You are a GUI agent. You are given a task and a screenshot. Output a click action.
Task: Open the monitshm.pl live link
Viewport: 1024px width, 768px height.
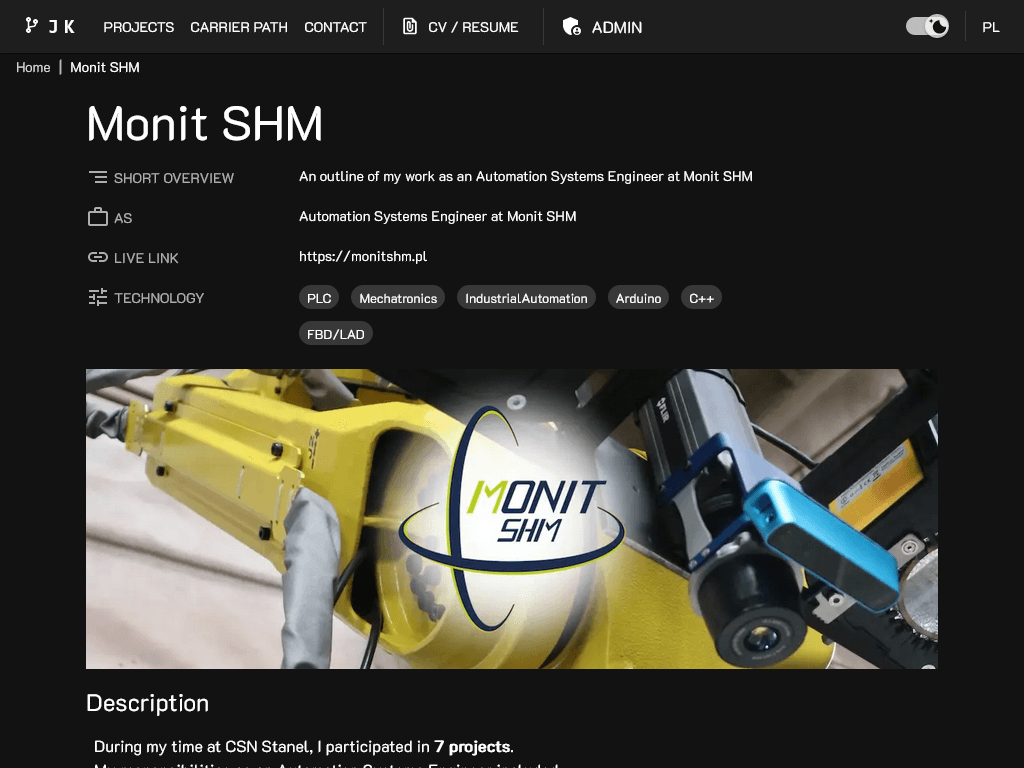point(363,256)
